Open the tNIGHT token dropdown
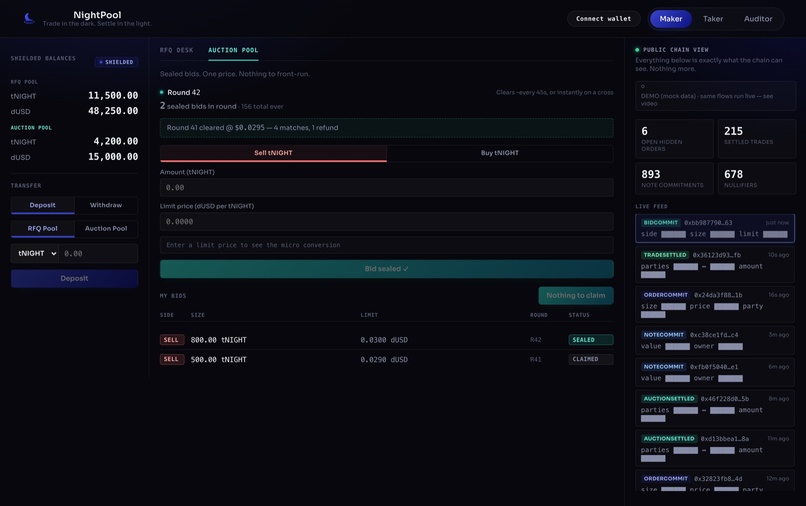The width and height of the screenshot is (806, 506). tap(35, 254)
